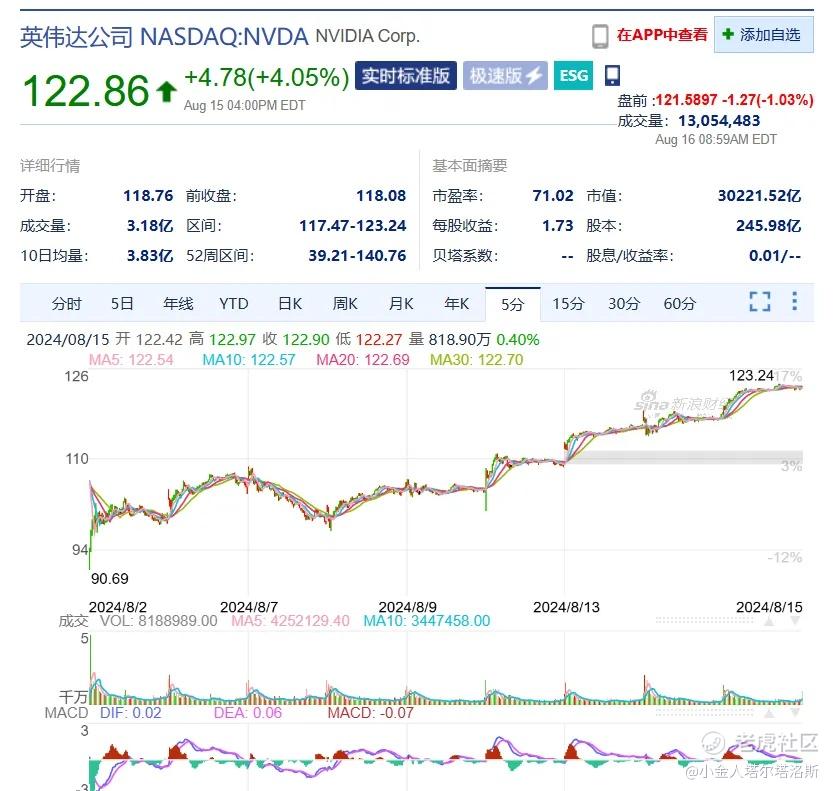
Task: Click the 2024/8/9 date marker on chart
Action: [407, 607]
